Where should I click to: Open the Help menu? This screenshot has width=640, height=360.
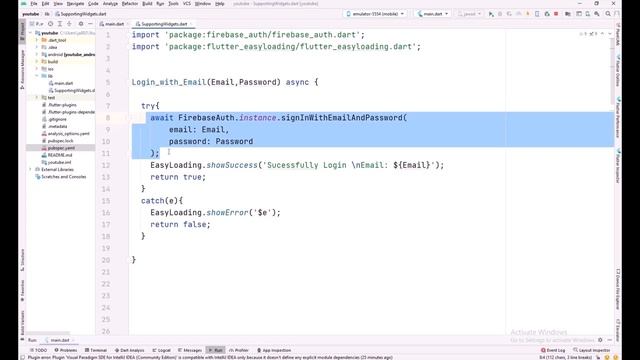pos(220,4)
